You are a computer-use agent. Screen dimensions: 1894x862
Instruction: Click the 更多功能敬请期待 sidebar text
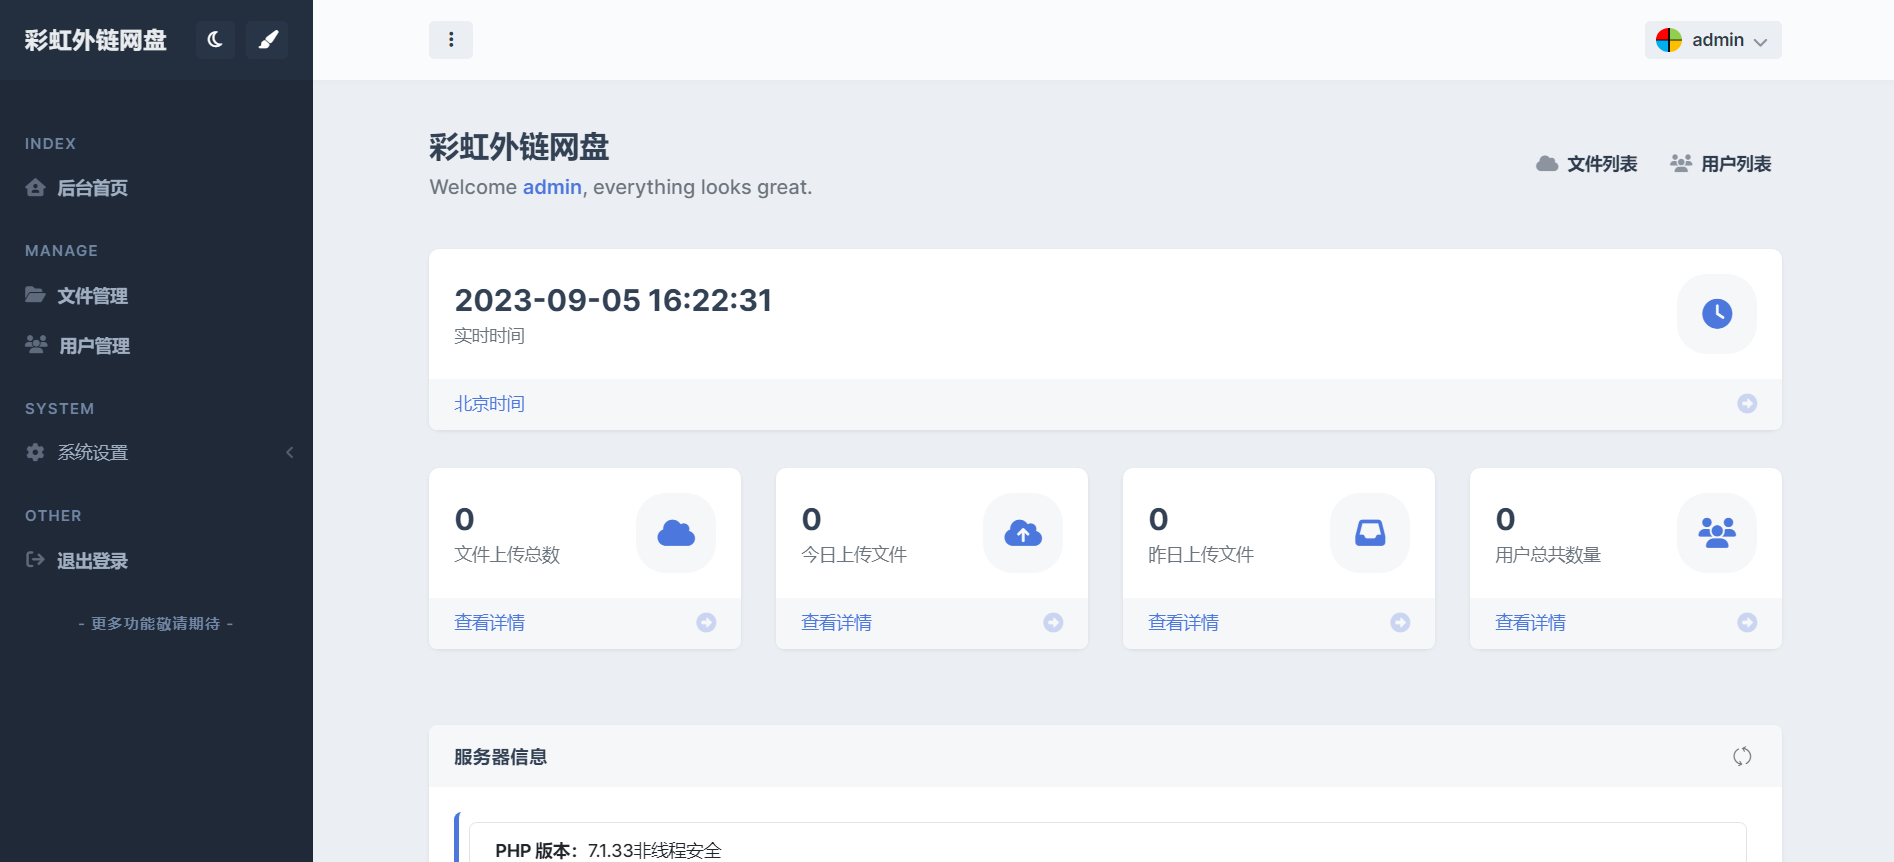pyautogui.click(x=156, y=624)
